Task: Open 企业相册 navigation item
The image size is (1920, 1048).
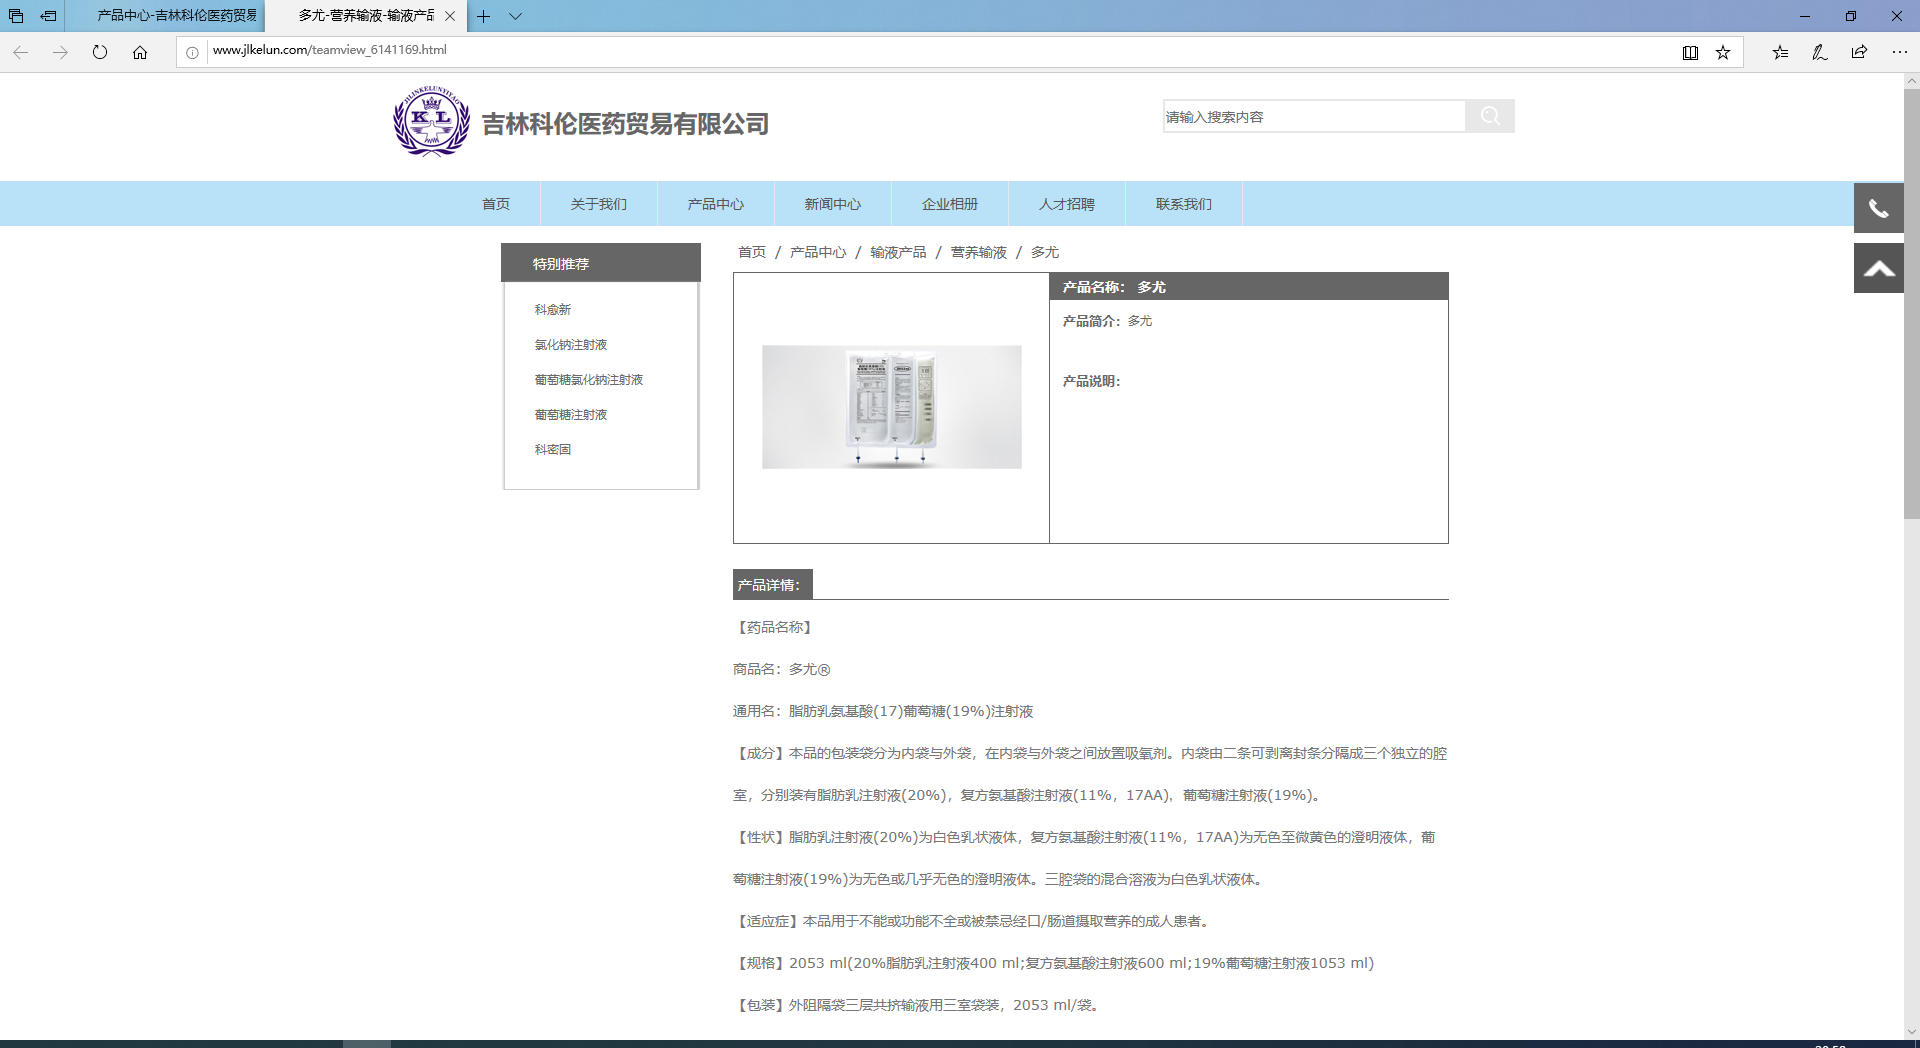Action: pos(950,204)
